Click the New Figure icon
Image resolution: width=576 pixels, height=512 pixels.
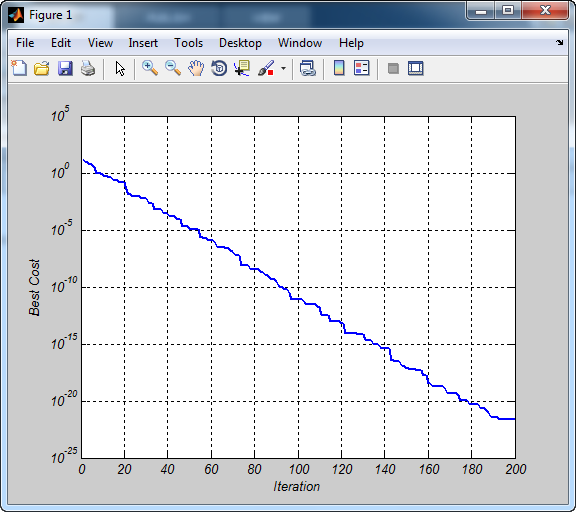pos(19,68)
